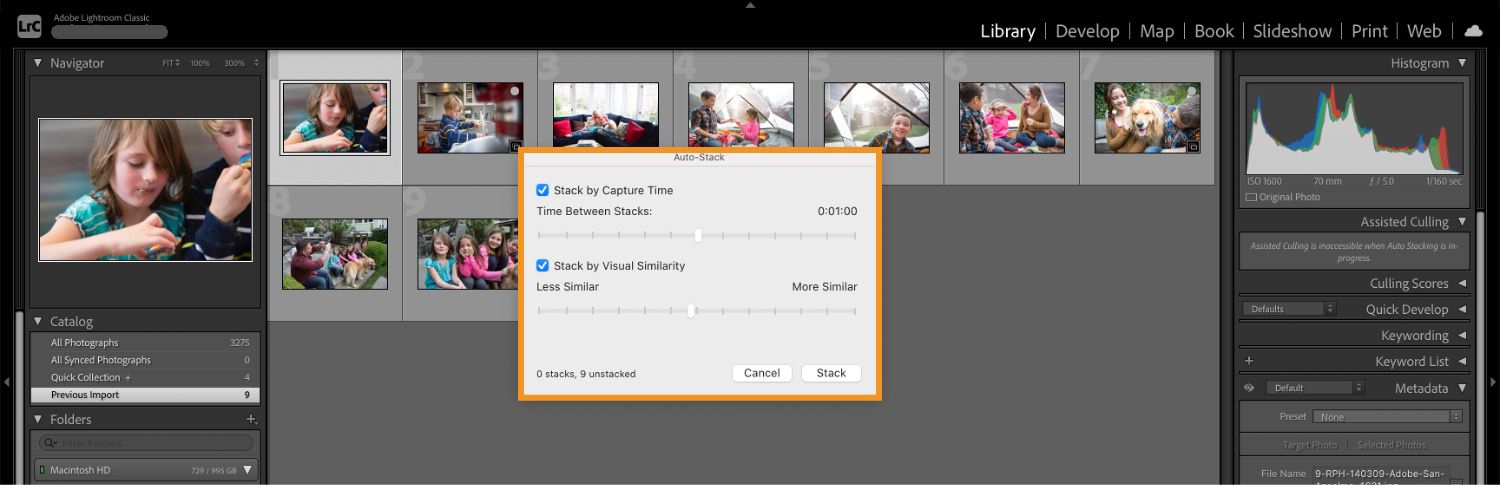Viewport: 1500px width, 485px height.
Task: Collapse the left panel group arrow
Action: point(7,381)
